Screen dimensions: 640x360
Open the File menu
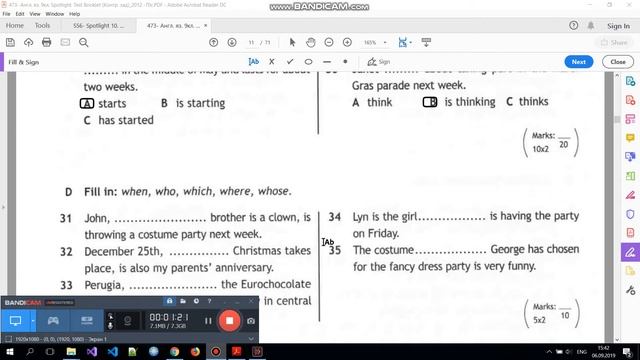pos(7,13)
